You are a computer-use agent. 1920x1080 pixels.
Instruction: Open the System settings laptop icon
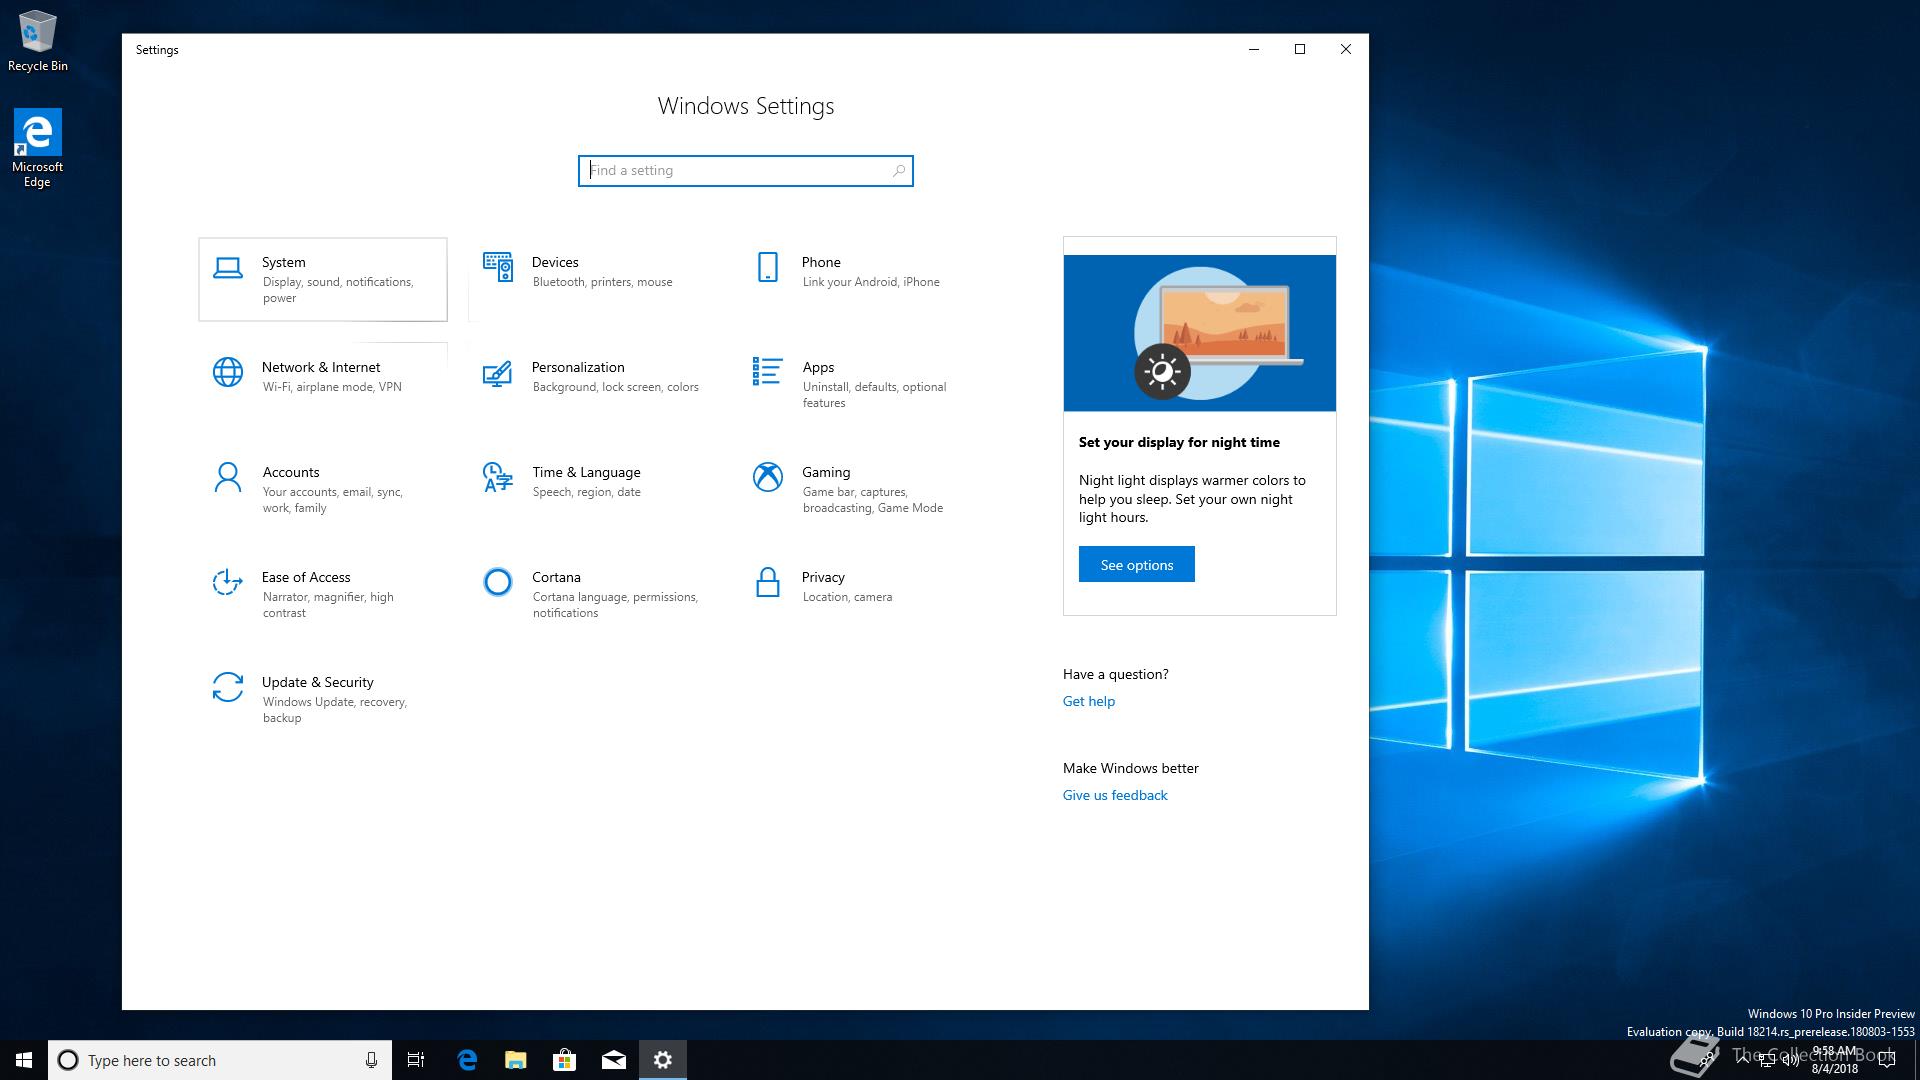[228, 267]
